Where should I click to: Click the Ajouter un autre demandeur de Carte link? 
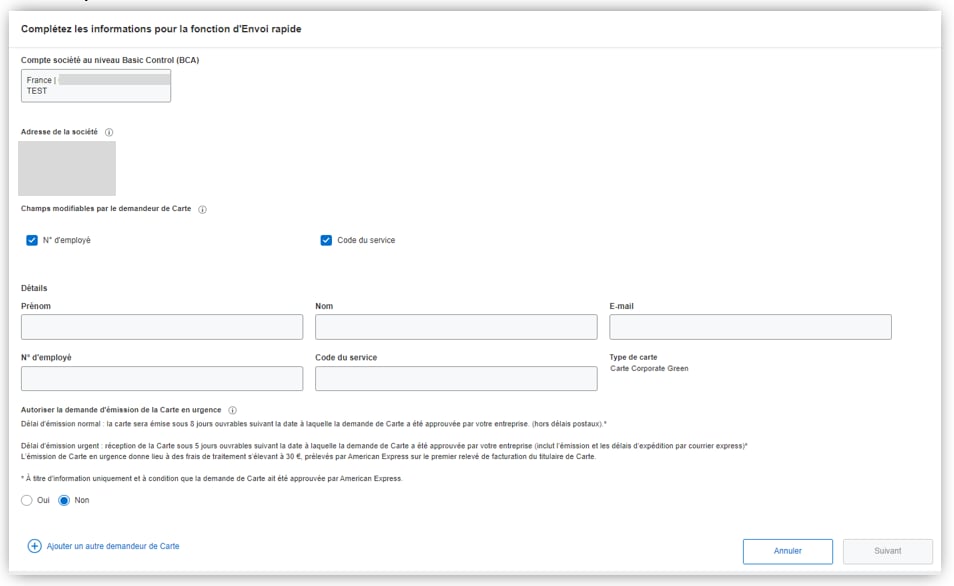(113, 546)
